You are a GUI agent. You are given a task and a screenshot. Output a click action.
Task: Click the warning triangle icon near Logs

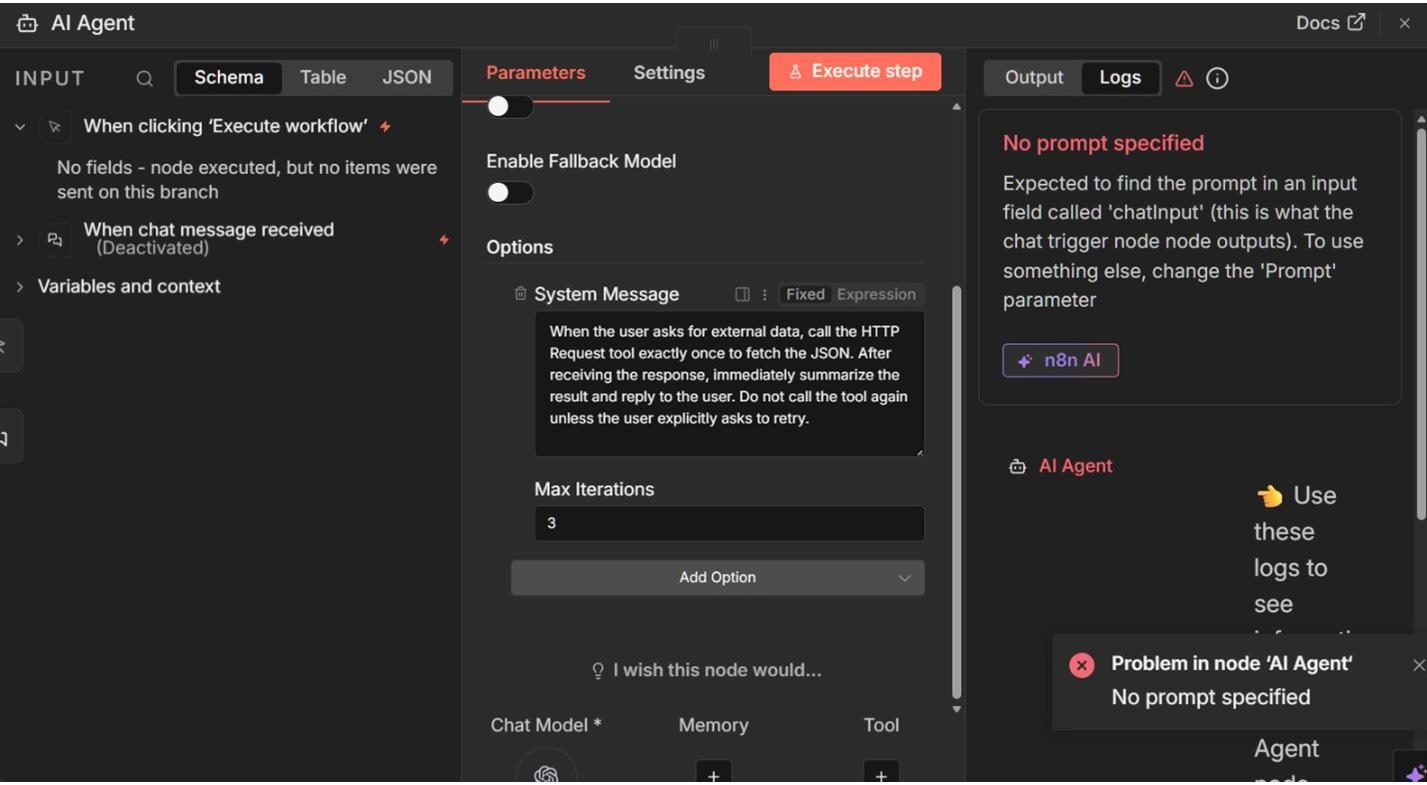(x=1184, y=78)
